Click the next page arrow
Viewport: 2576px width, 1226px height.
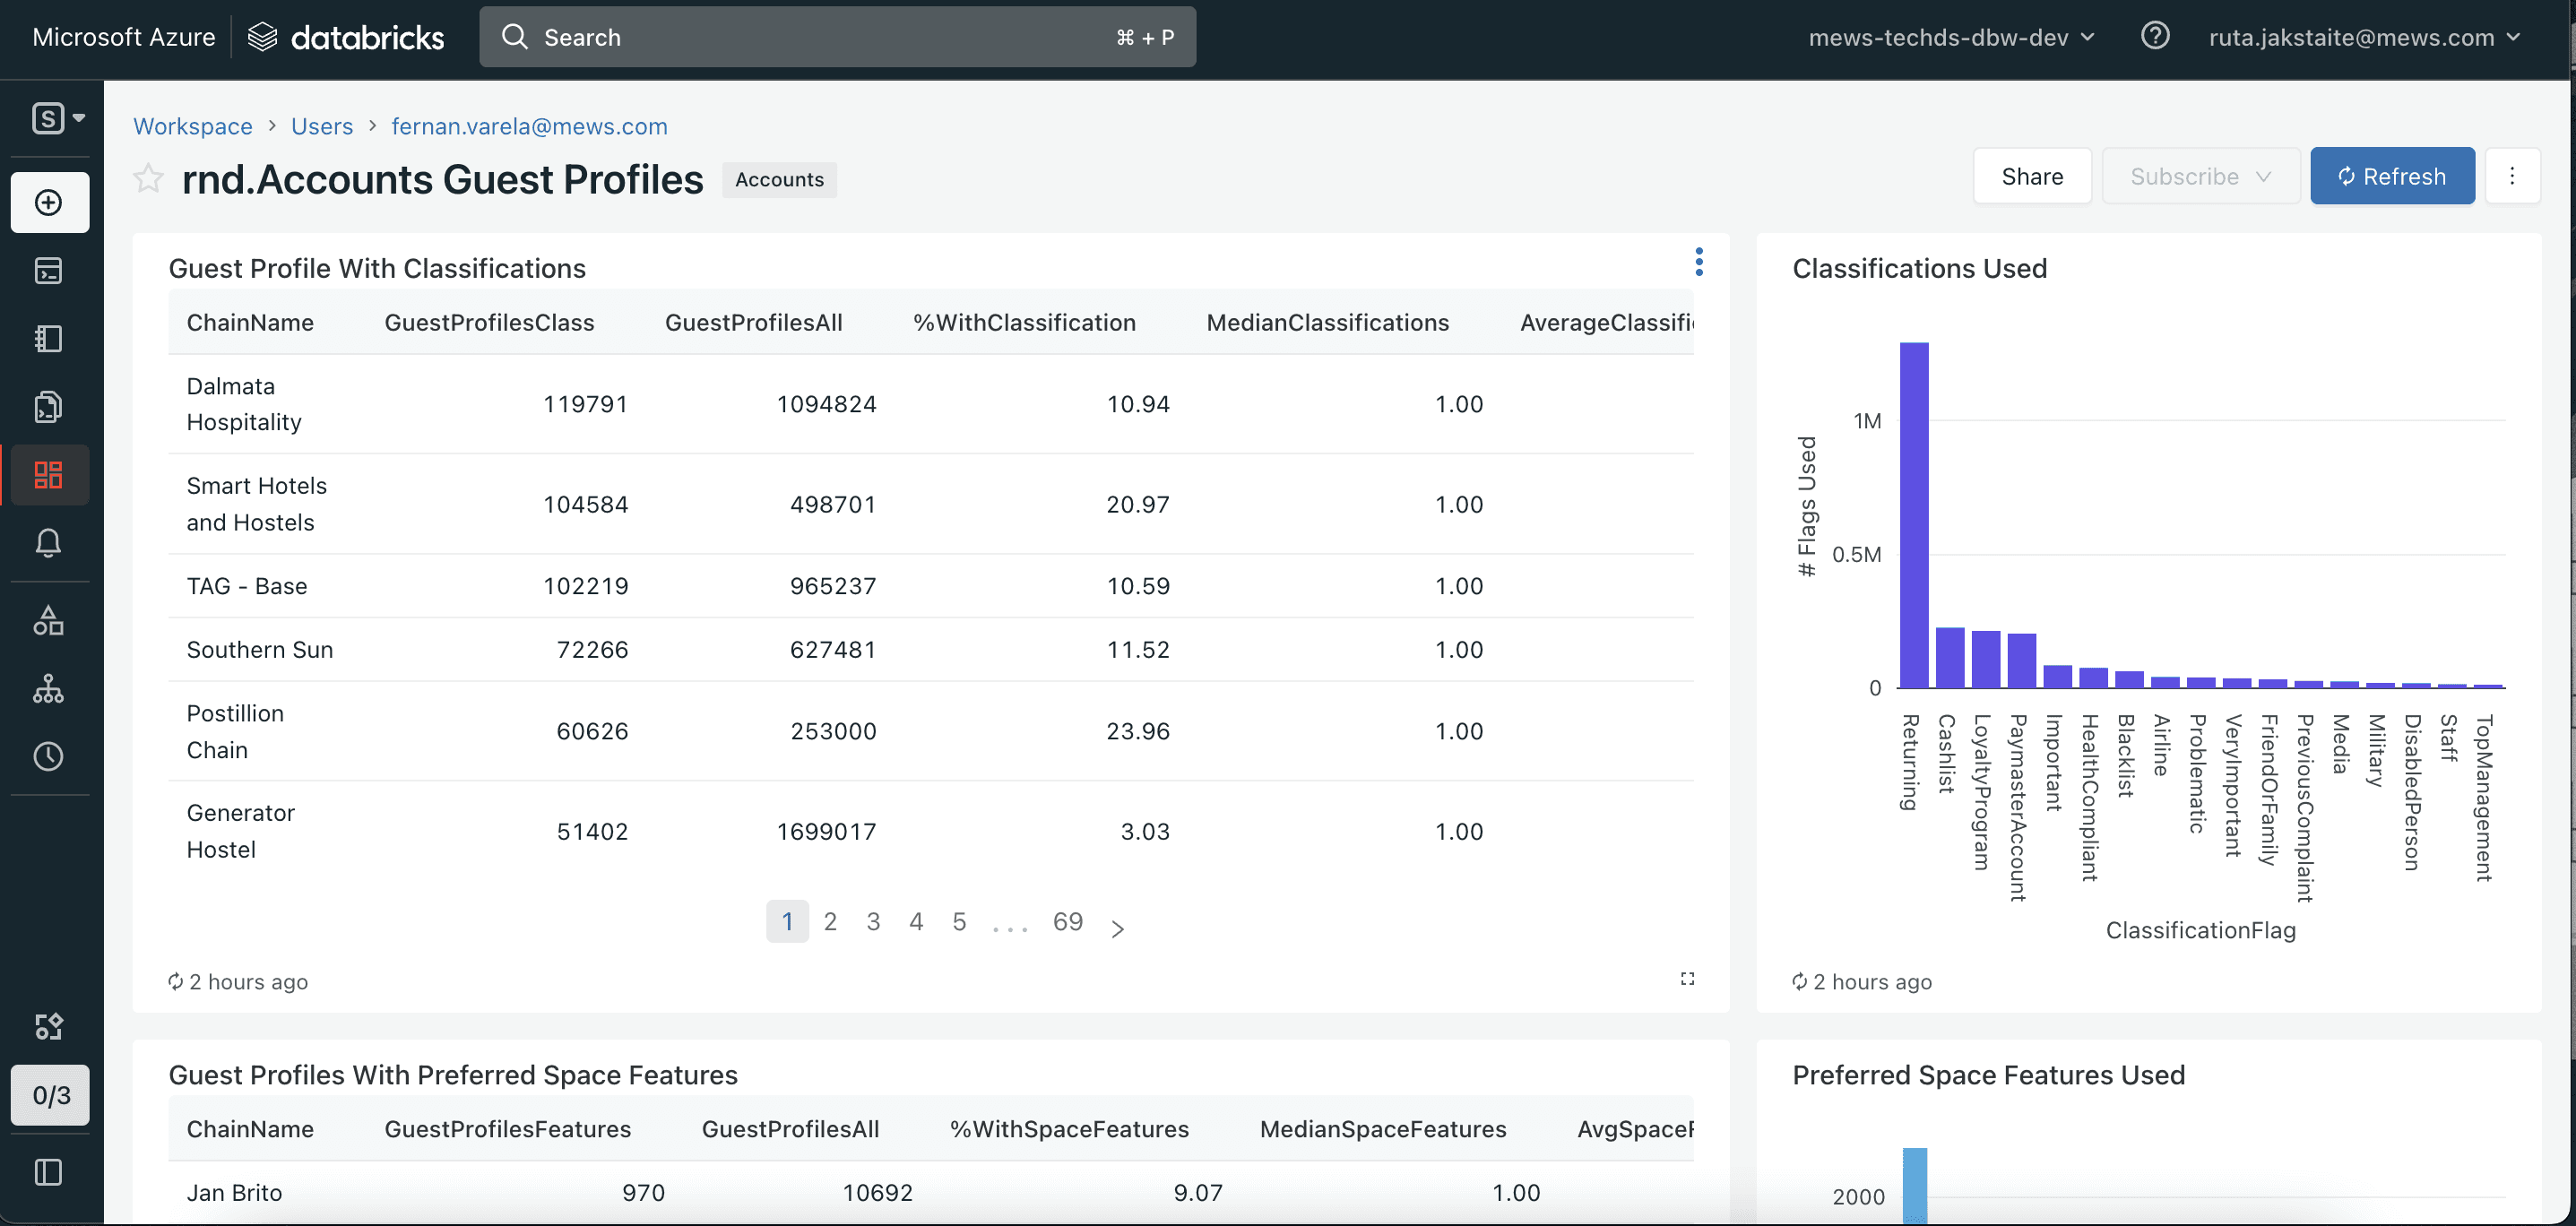[1118, 929]
